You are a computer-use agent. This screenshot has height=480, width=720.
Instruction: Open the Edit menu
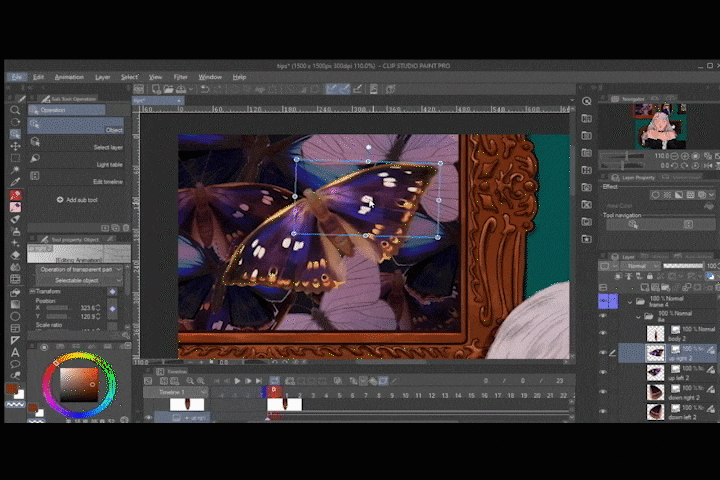pos(39,77)
